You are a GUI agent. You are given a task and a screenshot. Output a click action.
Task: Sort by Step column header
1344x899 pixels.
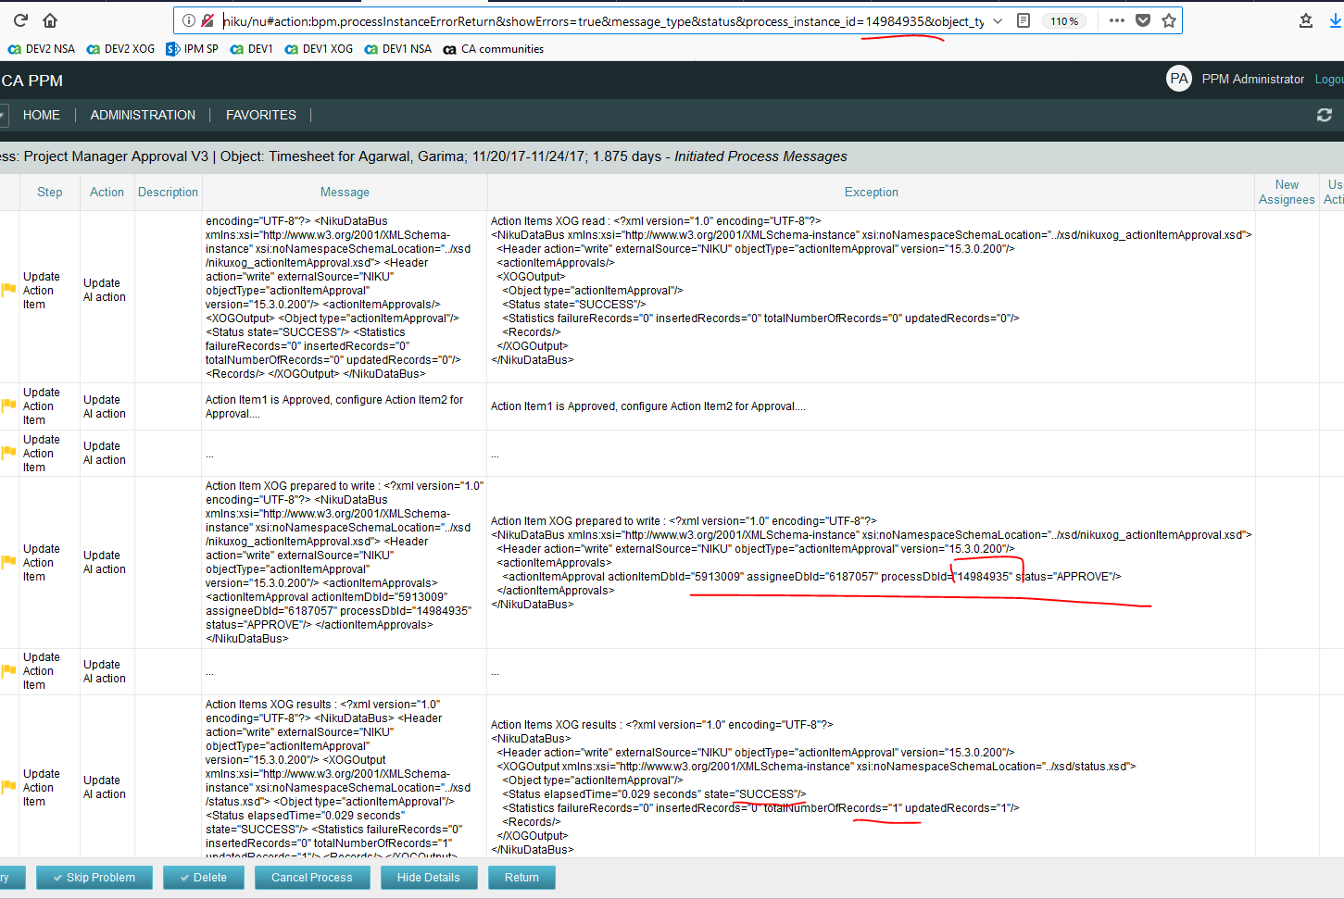point(50,192)
